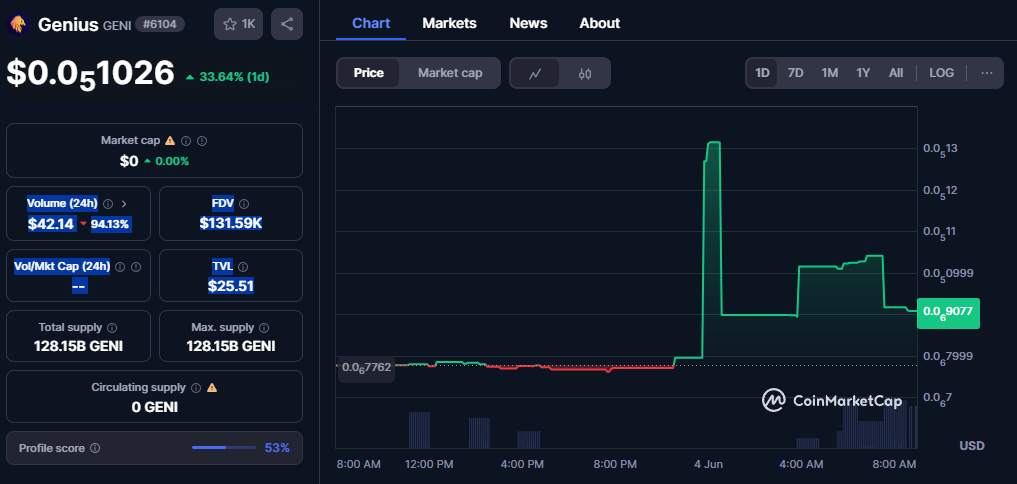Click the $131.59K FDV value

click(x=231, y=223)
